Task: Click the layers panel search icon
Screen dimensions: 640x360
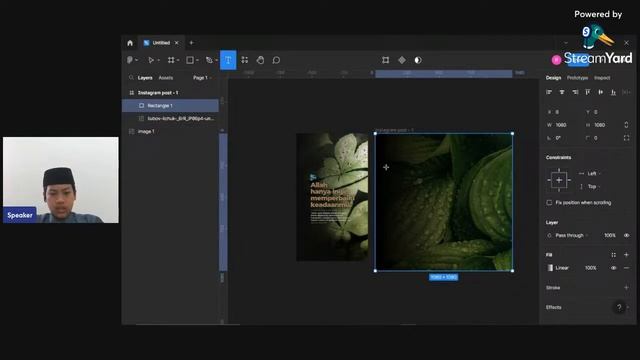Action: click(x=131, y=78)
